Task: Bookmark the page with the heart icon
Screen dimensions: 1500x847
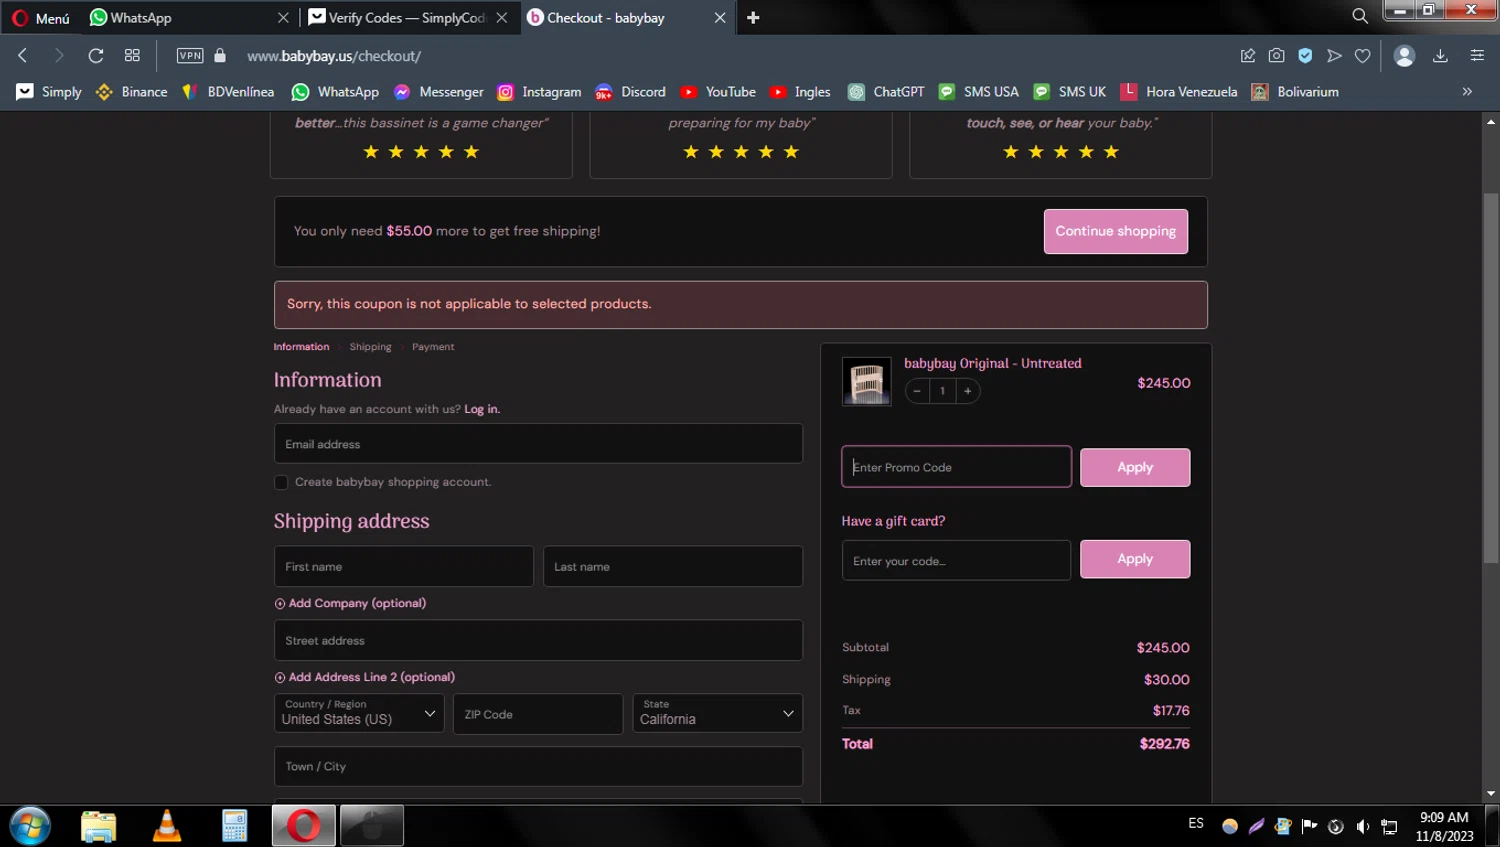Action: [x=1362, y=56]
